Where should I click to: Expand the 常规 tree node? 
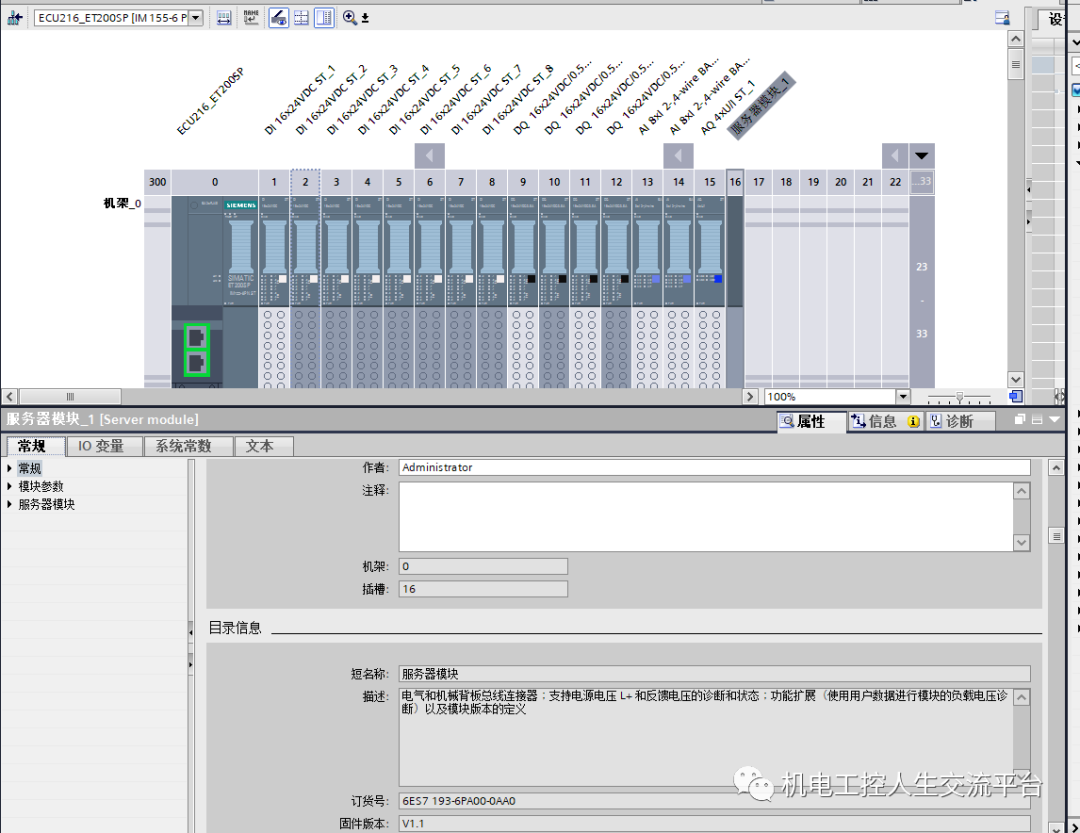coord(10,469)
